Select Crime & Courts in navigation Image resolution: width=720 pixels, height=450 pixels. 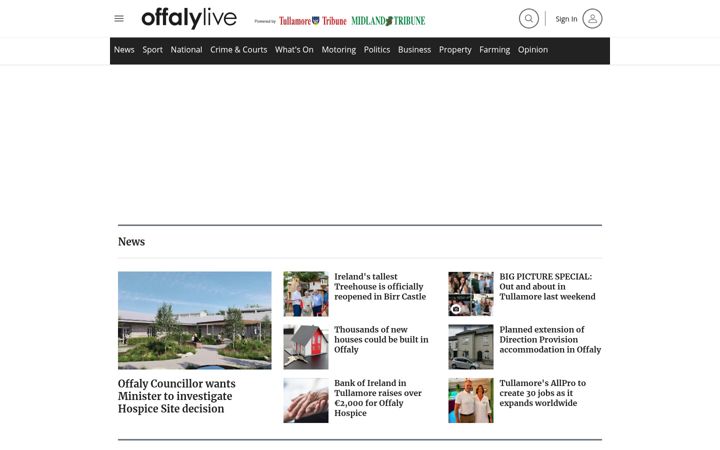(239, 50)
